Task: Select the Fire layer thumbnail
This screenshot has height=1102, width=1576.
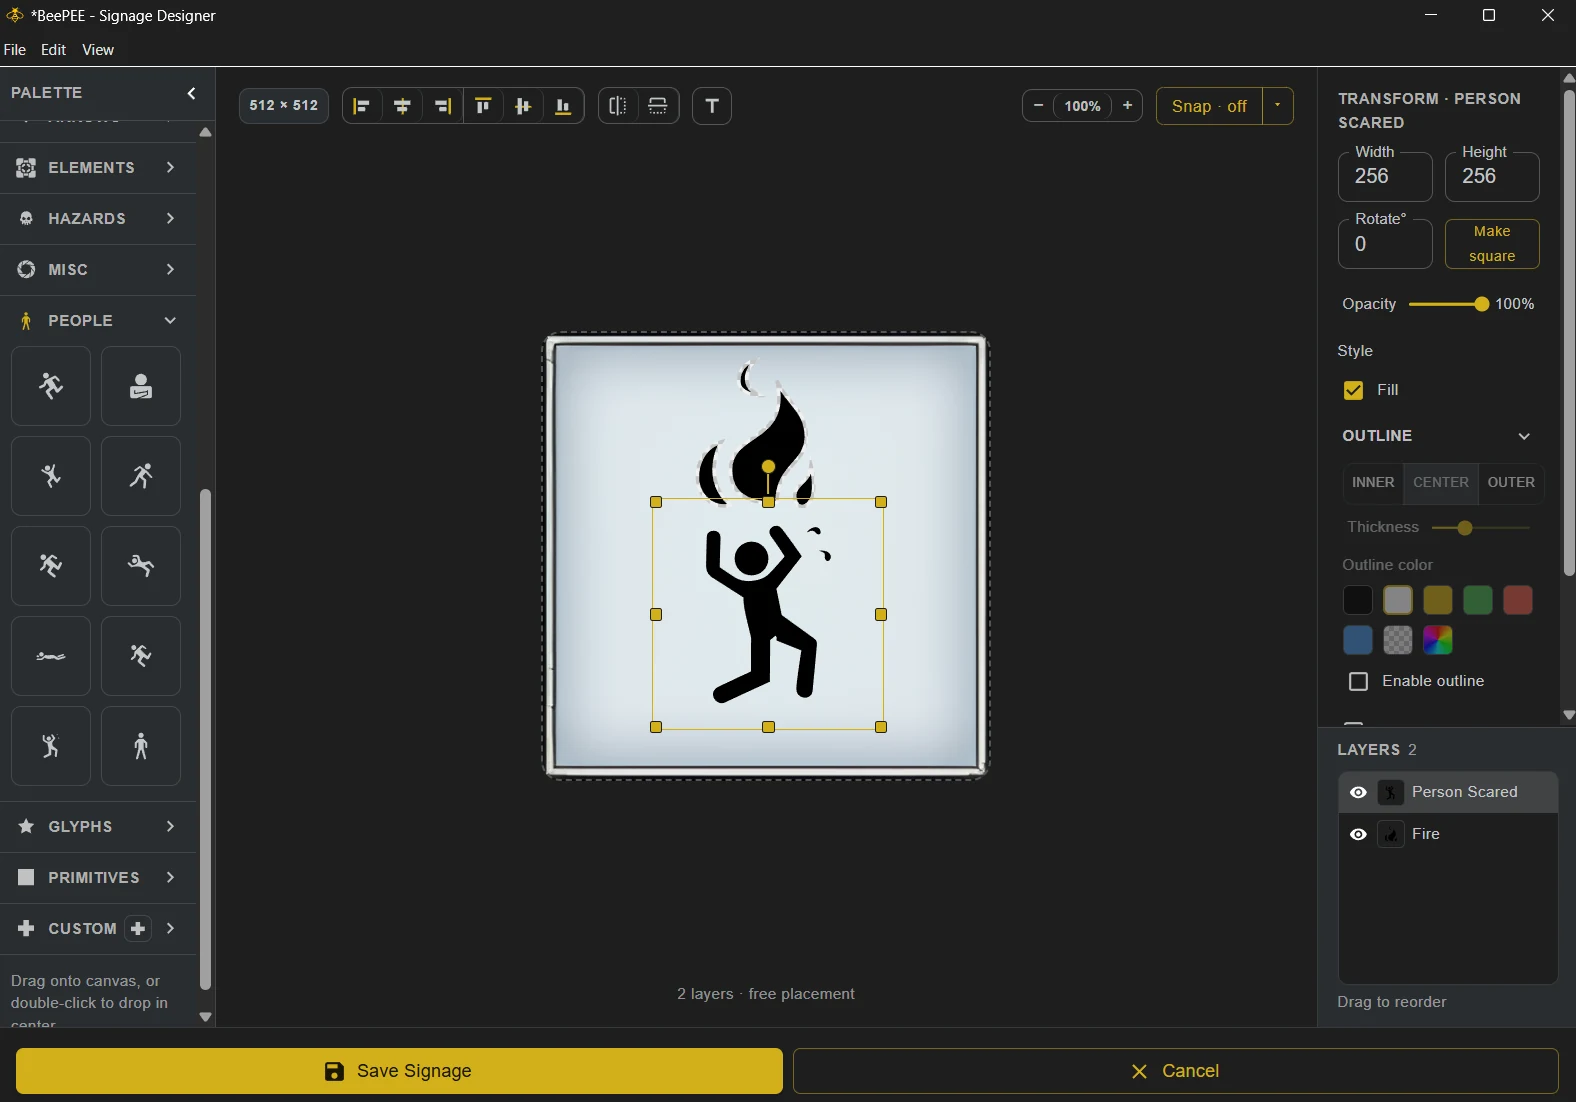Action: [x=1391, y=834]
